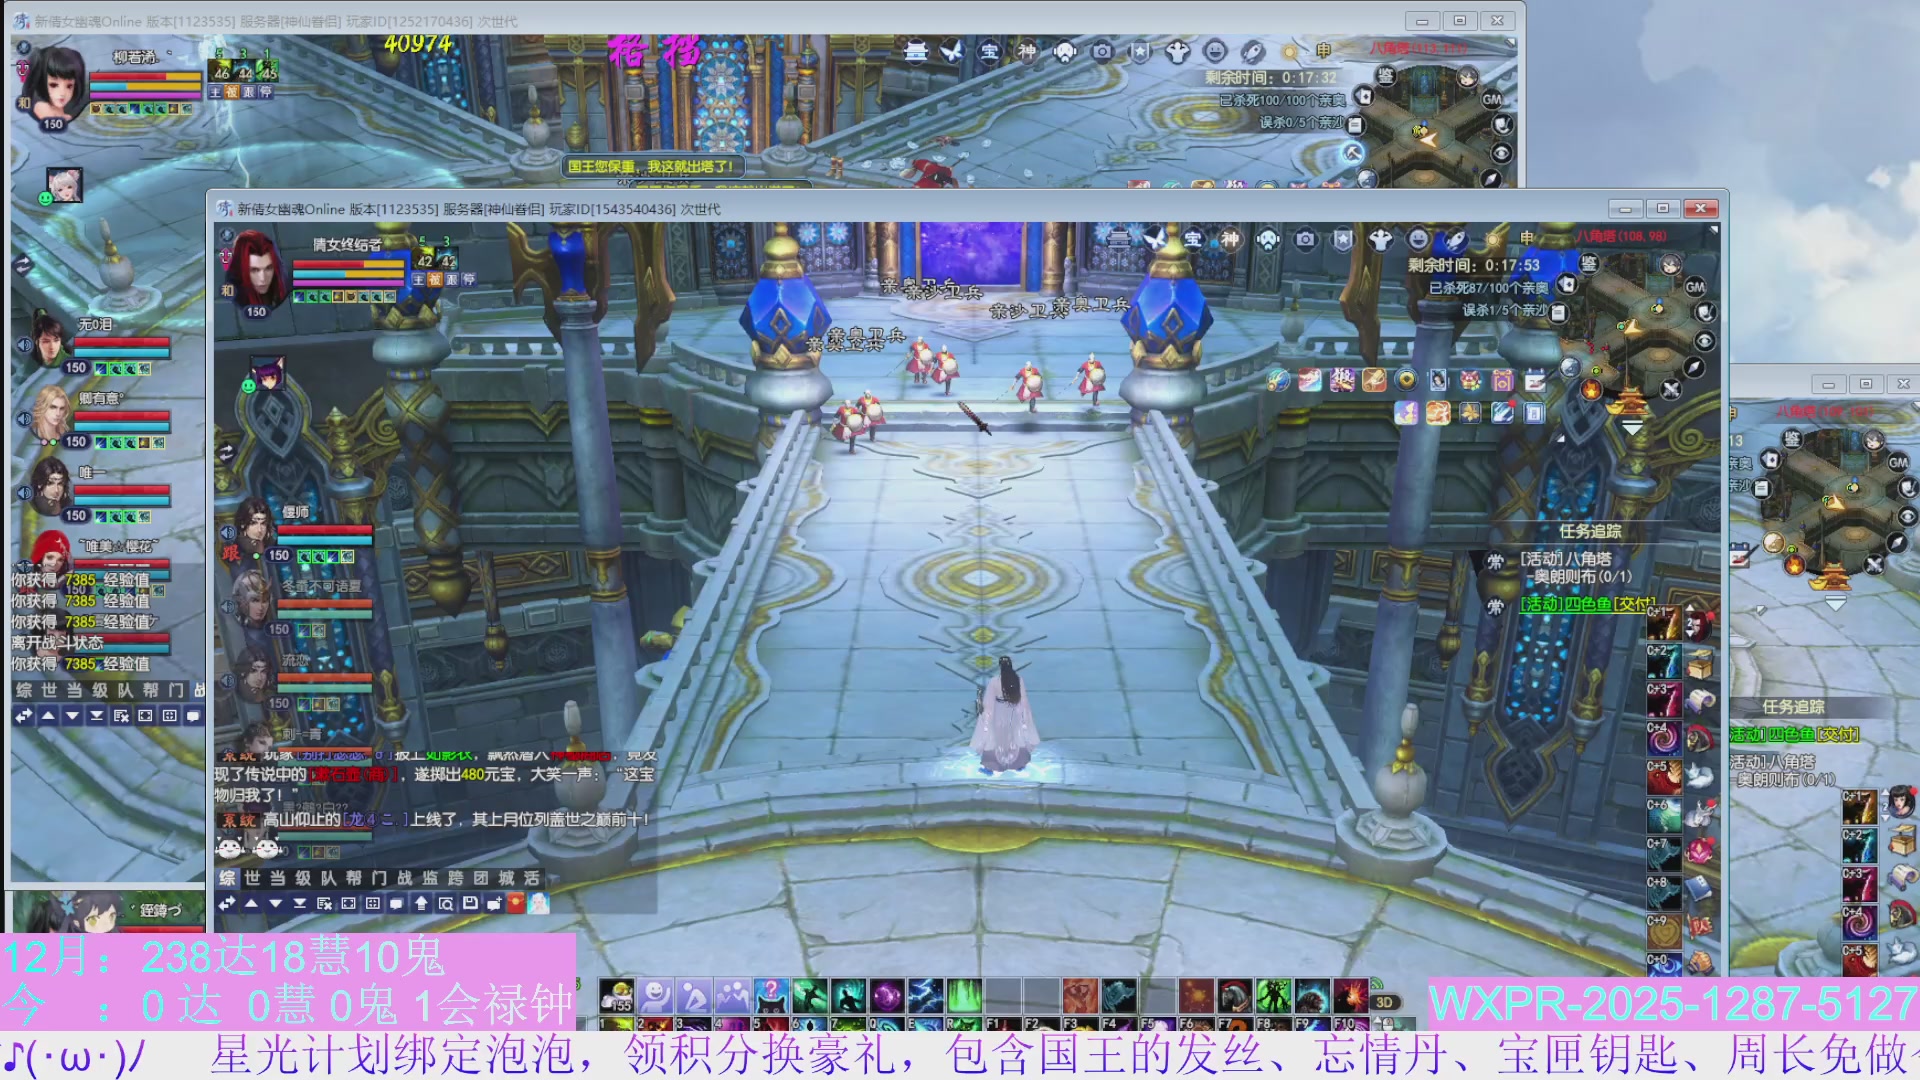Jump chat to bottom with underlined arrow
Image resolution: width=1920 pixels, height=1080 pixels.
(x=299, y=903)
